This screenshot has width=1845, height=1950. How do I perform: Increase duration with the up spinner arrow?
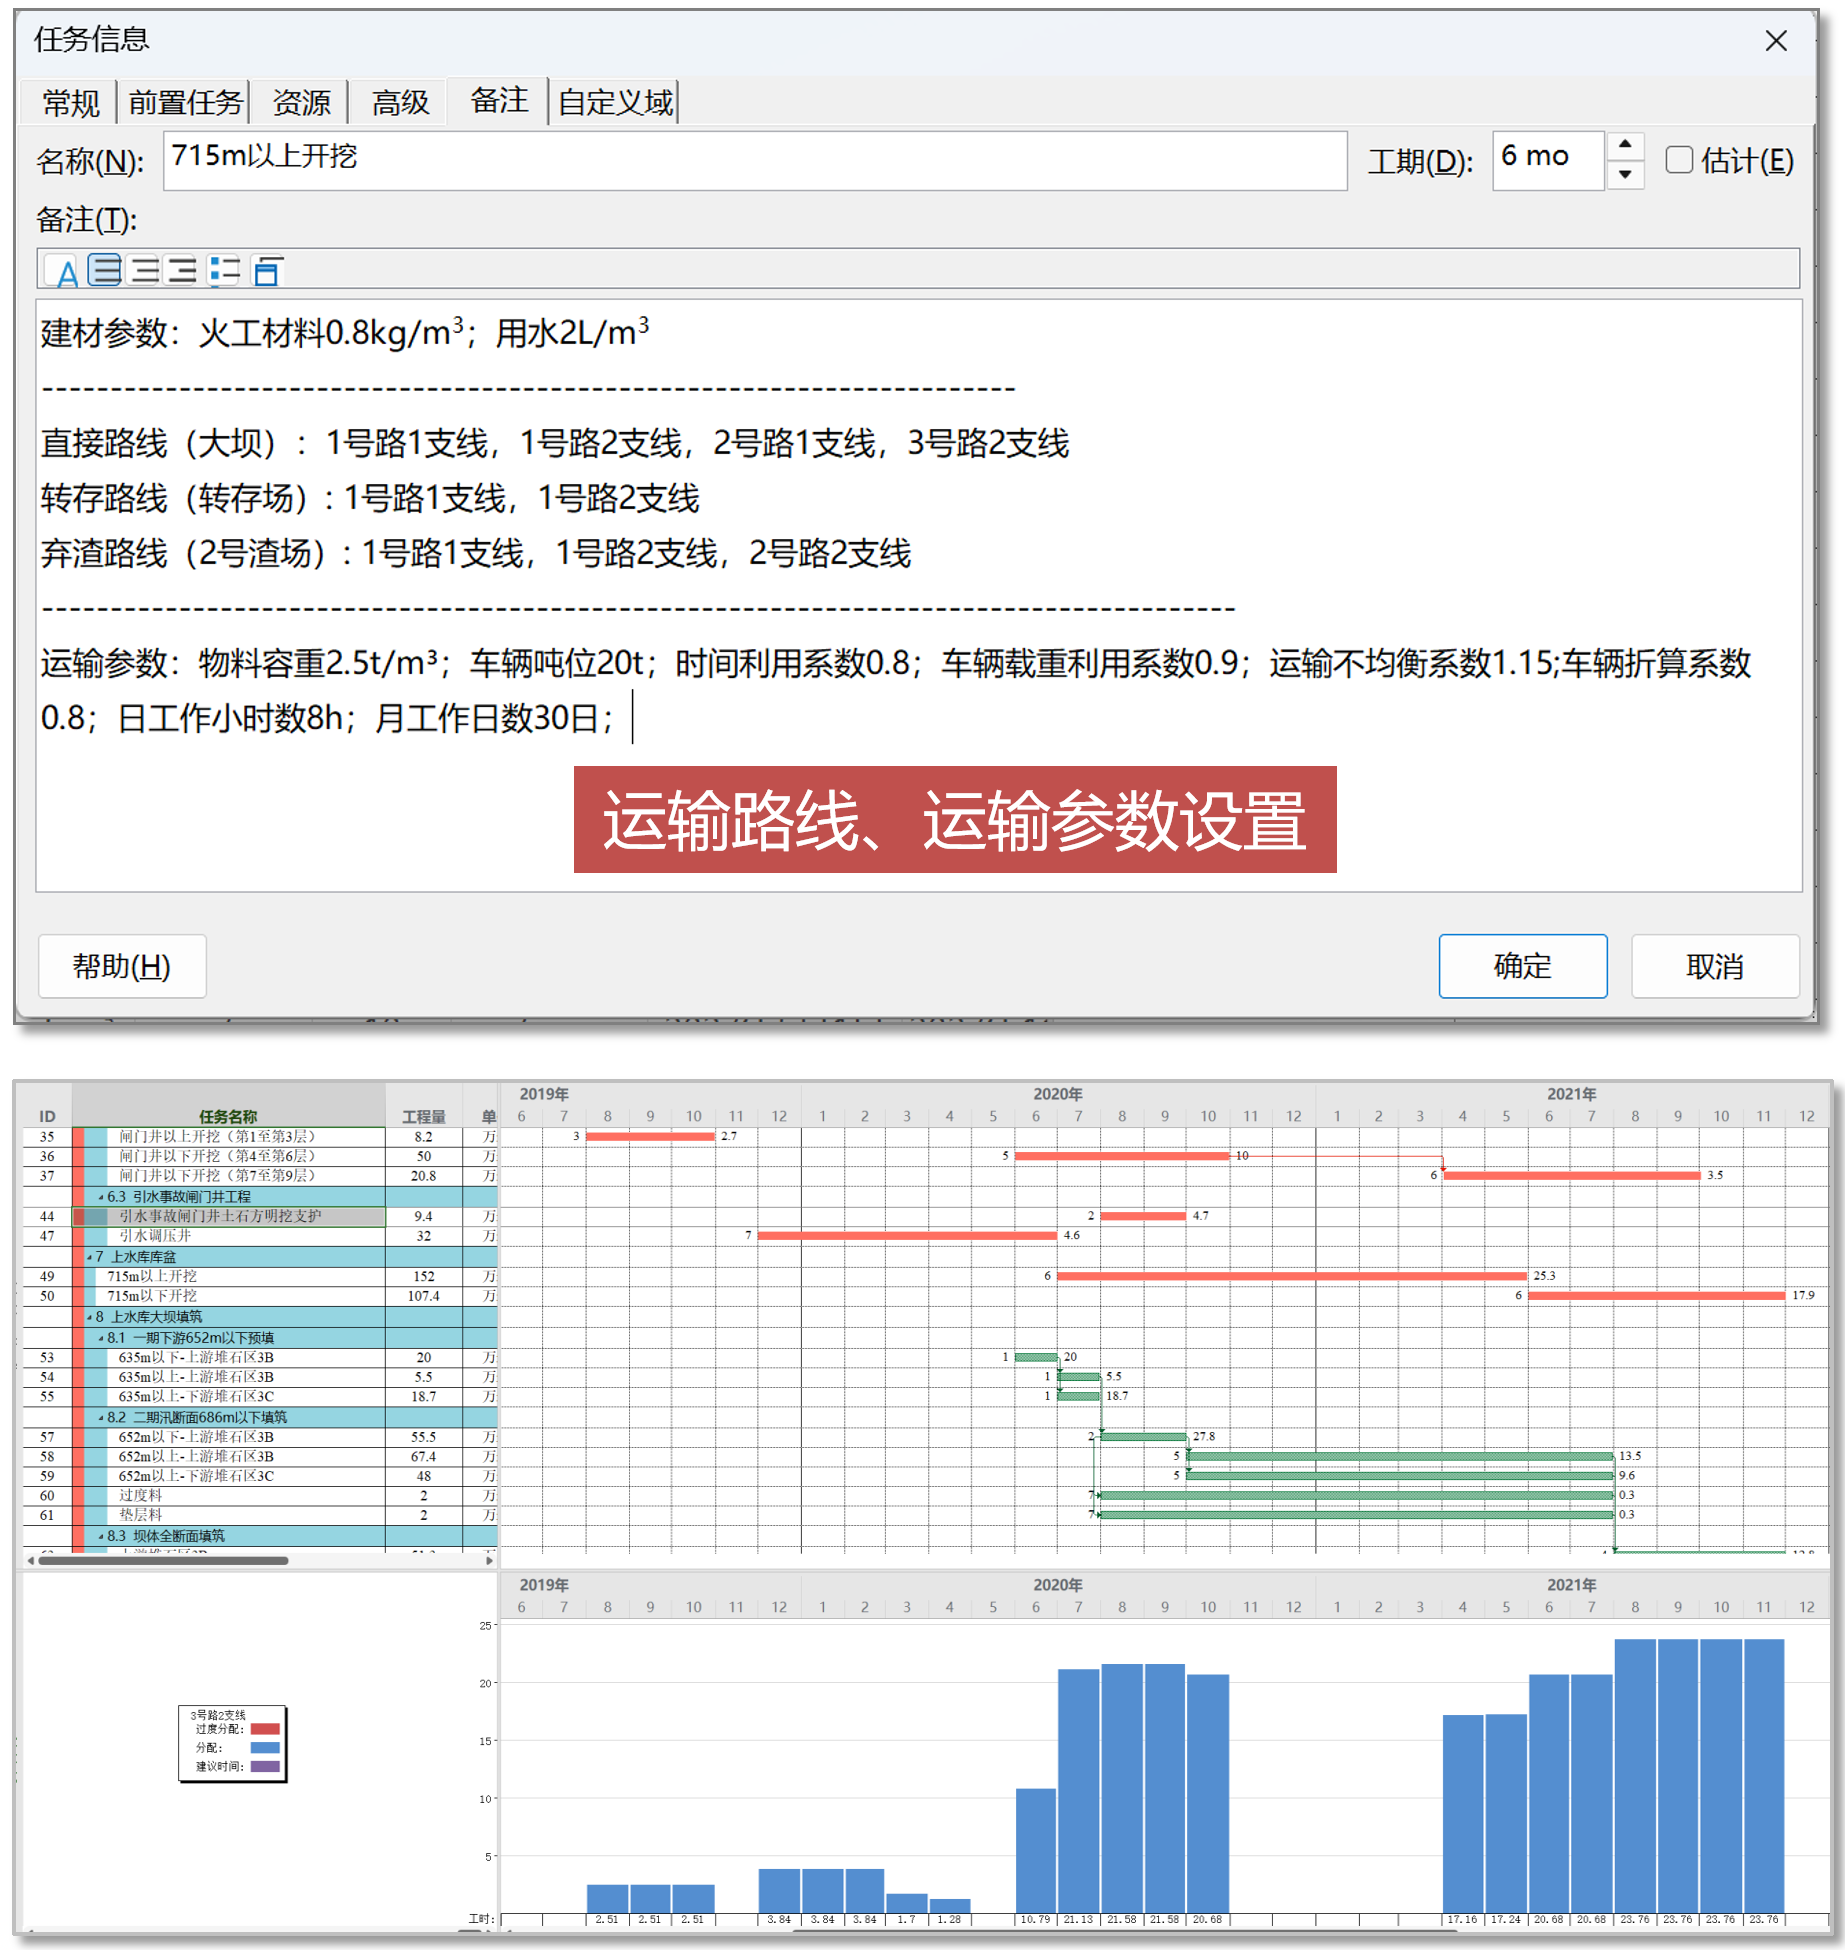pyautogui.click(x=1625, y=146)
